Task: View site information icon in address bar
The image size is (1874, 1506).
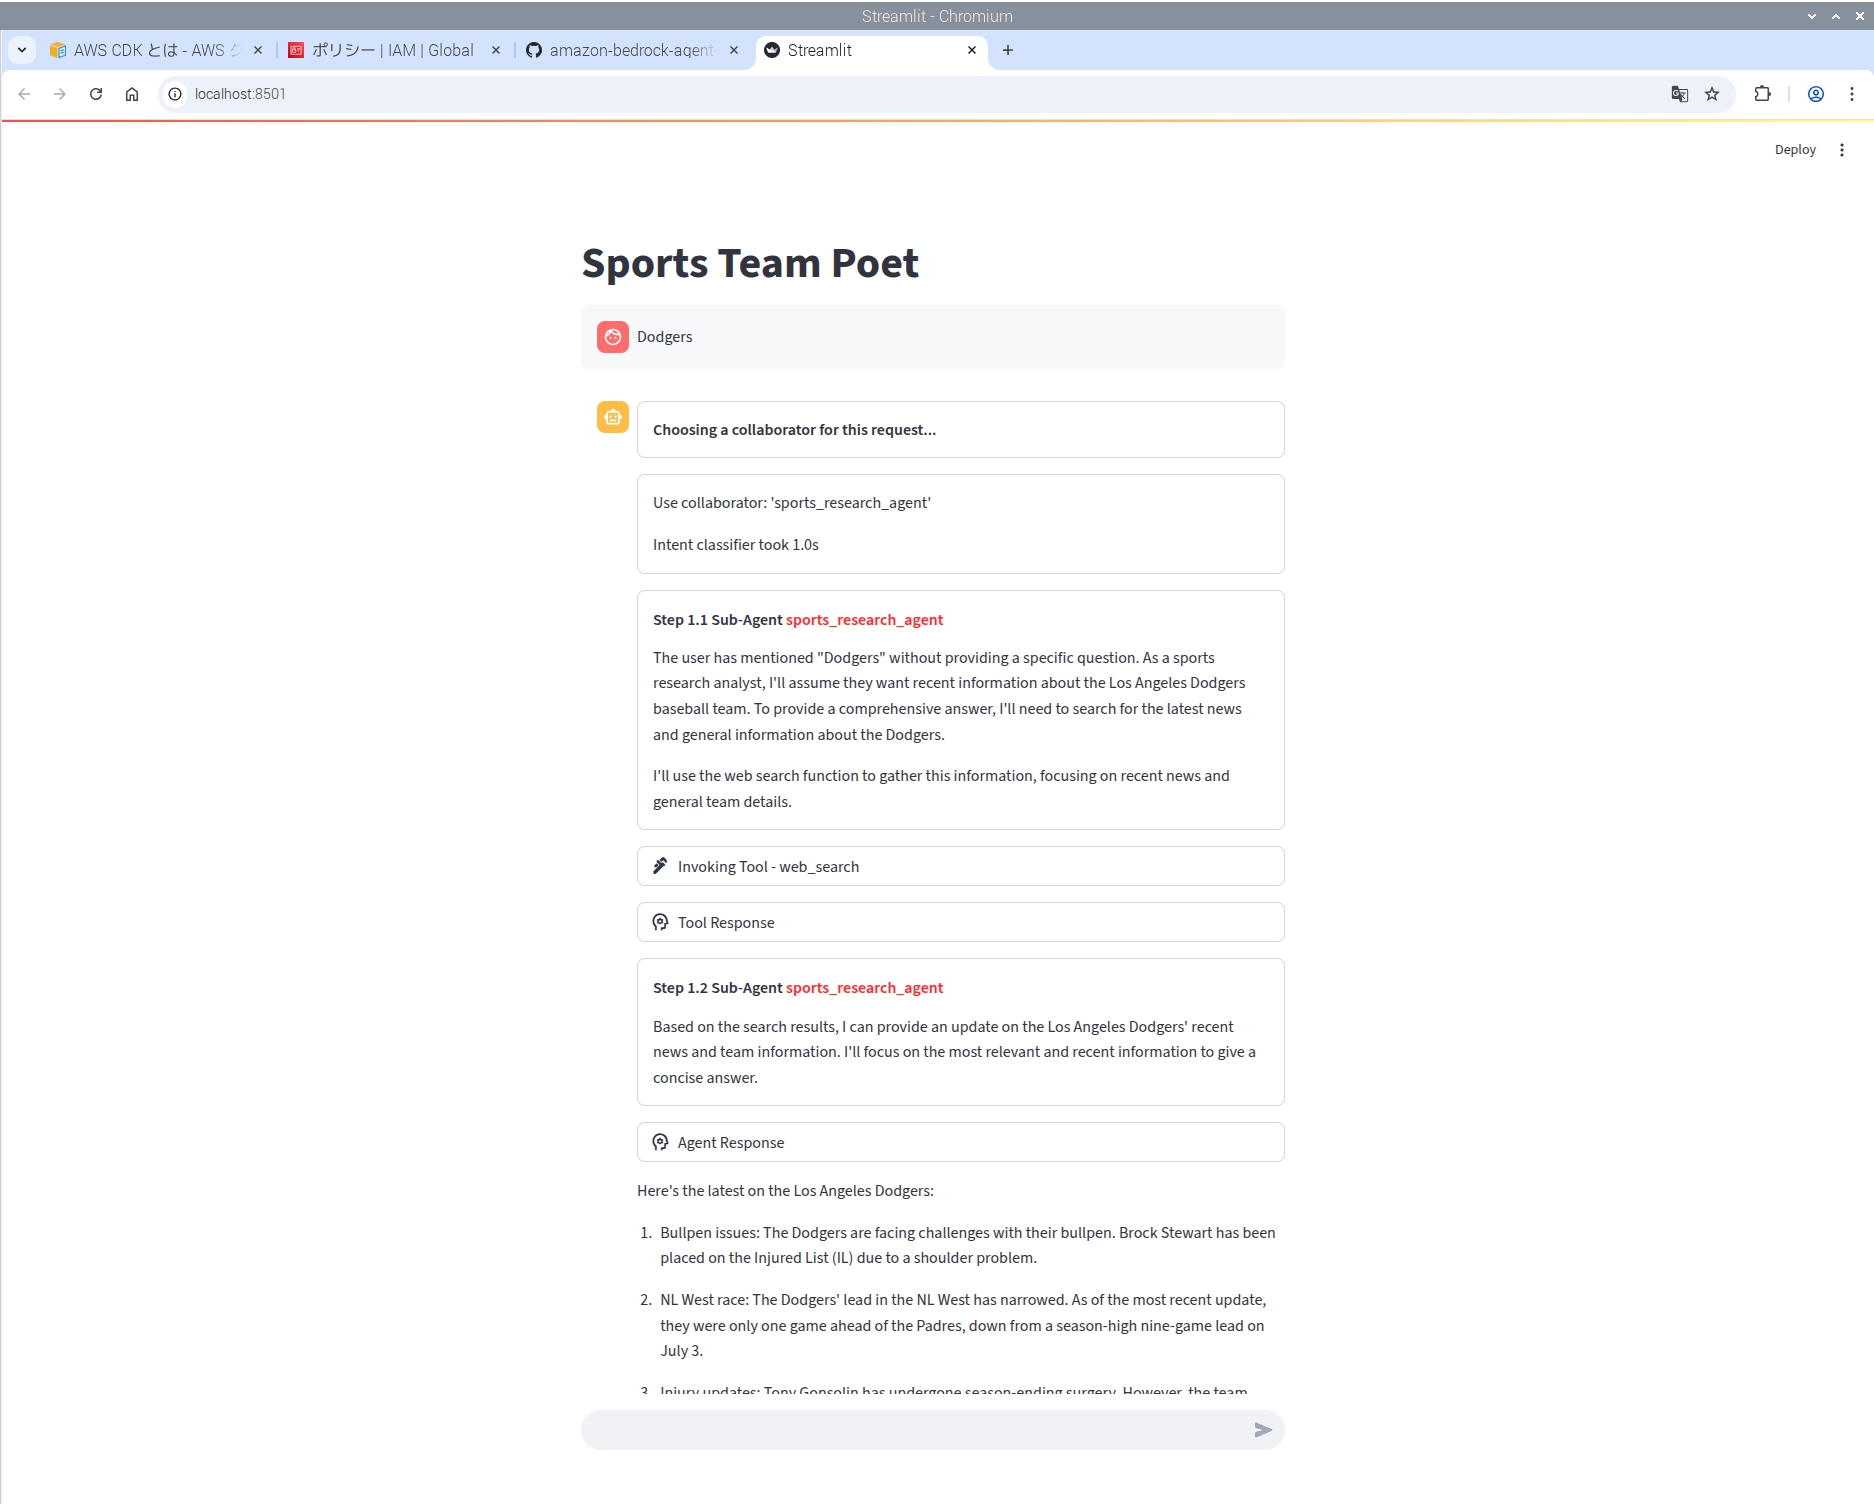Action: [175, 94]
